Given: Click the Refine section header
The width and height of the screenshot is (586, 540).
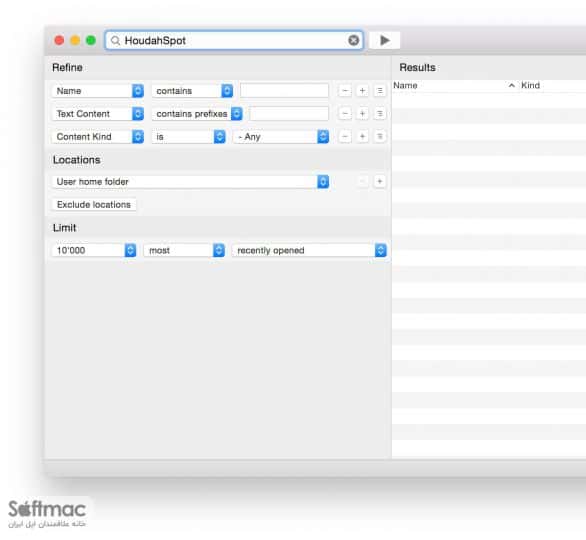Looking at the screenshot, I should point(67,68).
